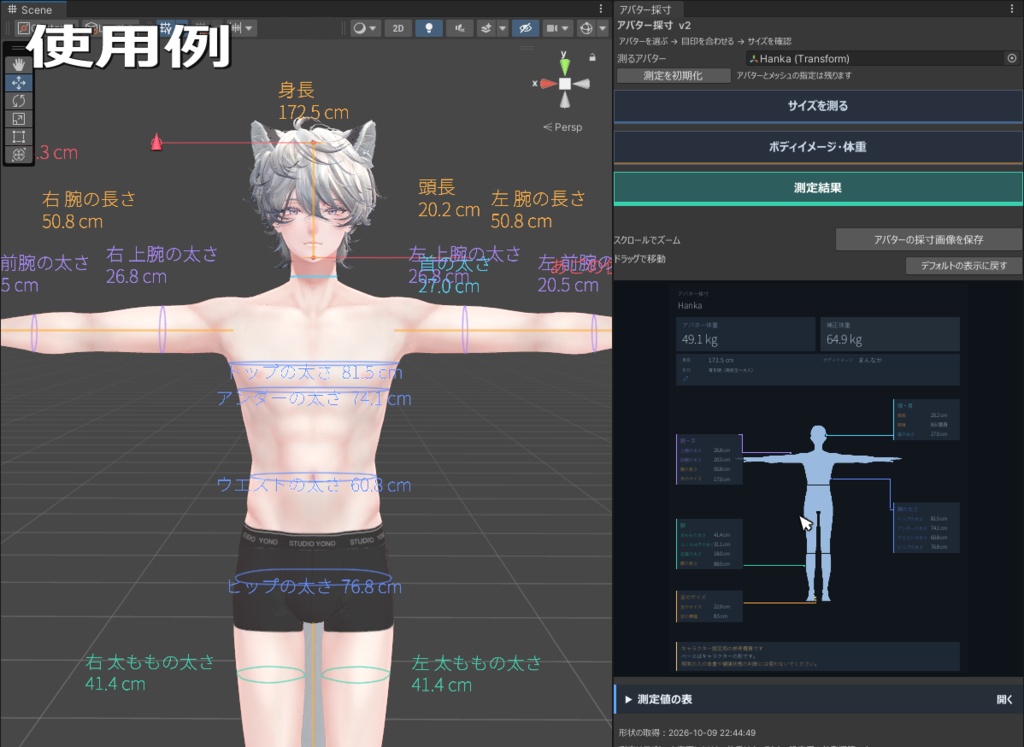Select the Move tool
Screen dimensions: 1024x747
click(18, 82)
